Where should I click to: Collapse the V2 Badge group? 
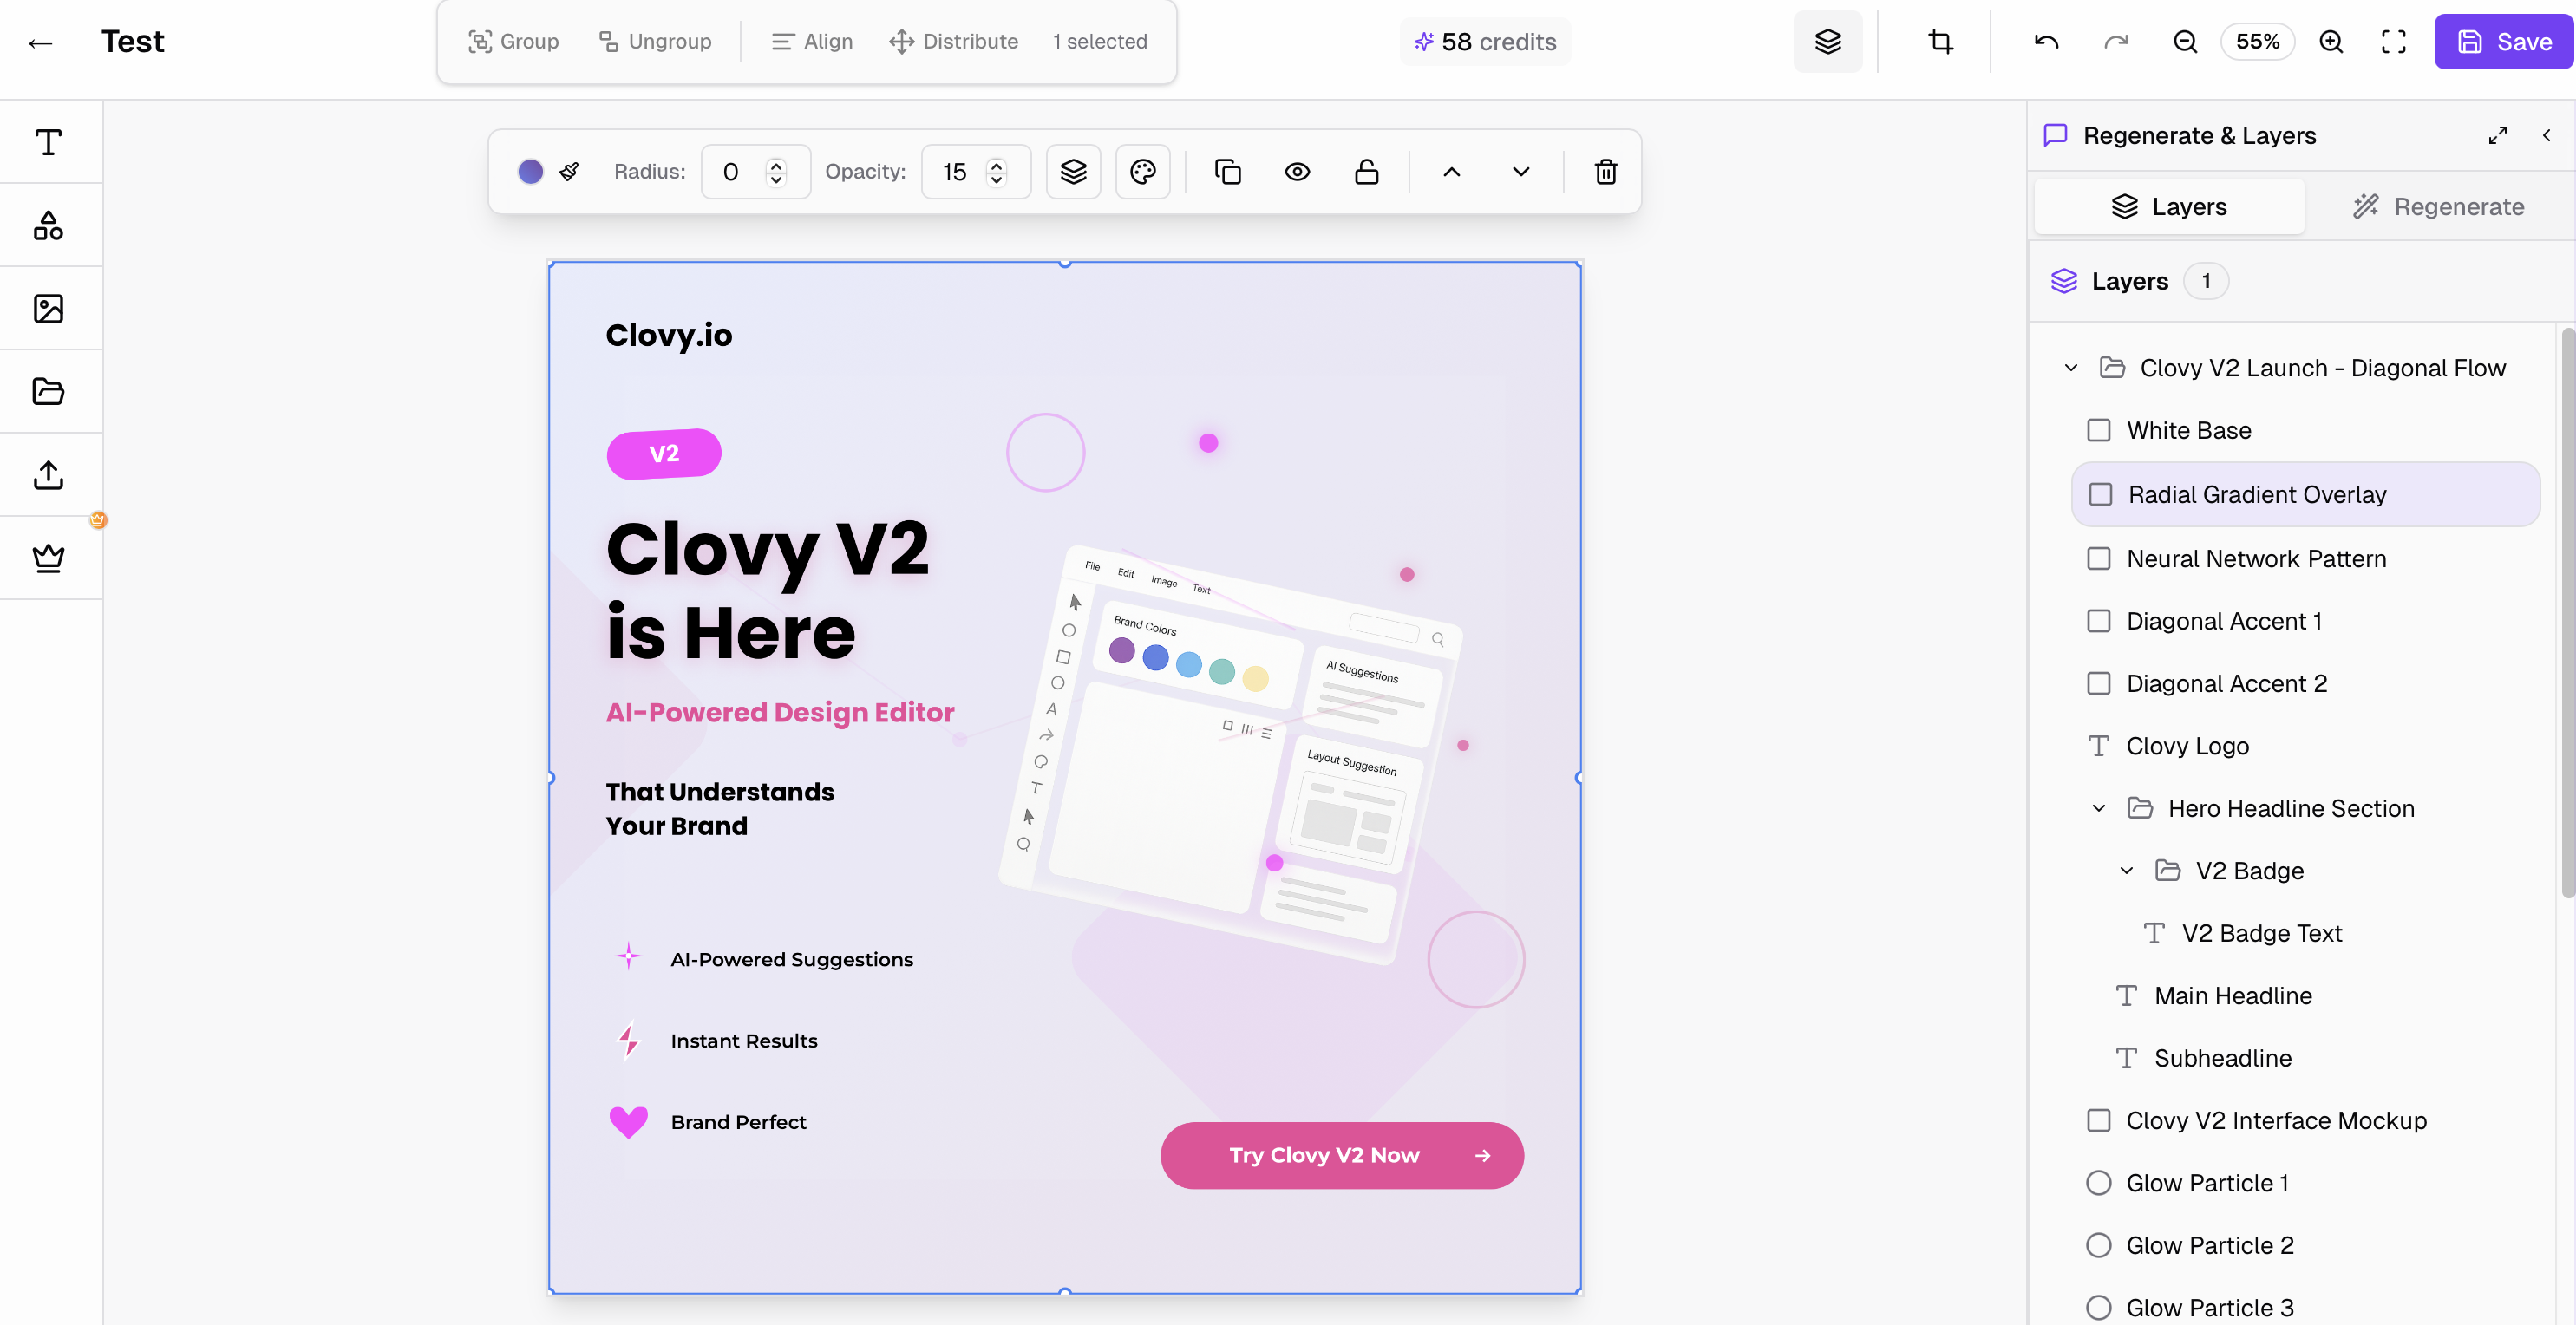click(x=2126, y=870)
